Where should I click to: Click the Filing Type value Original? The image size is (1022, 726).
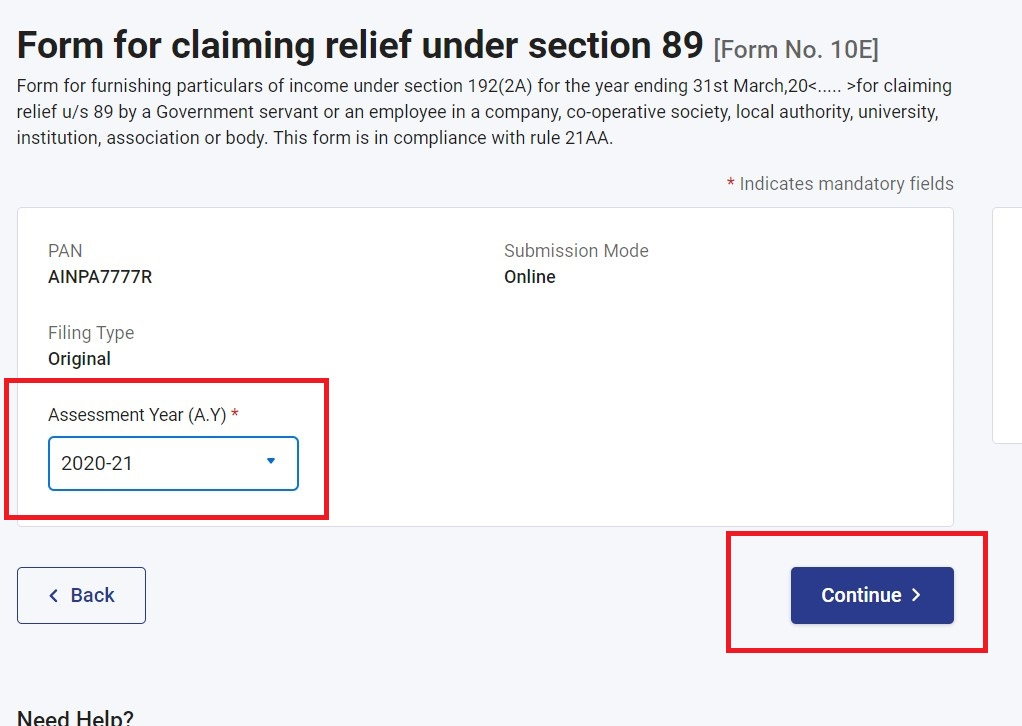tap(79, 359)
